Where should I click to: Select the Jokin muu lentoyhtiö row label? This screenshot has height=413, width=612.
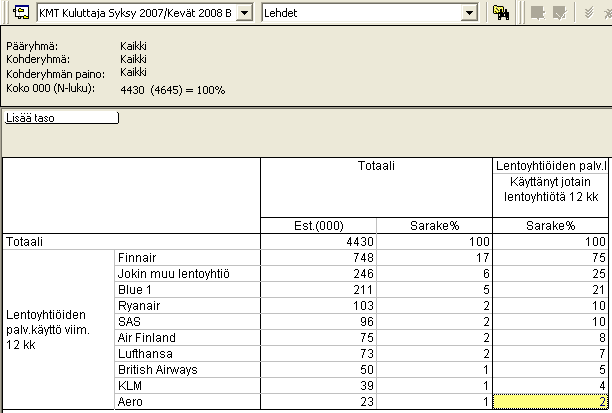187,274
